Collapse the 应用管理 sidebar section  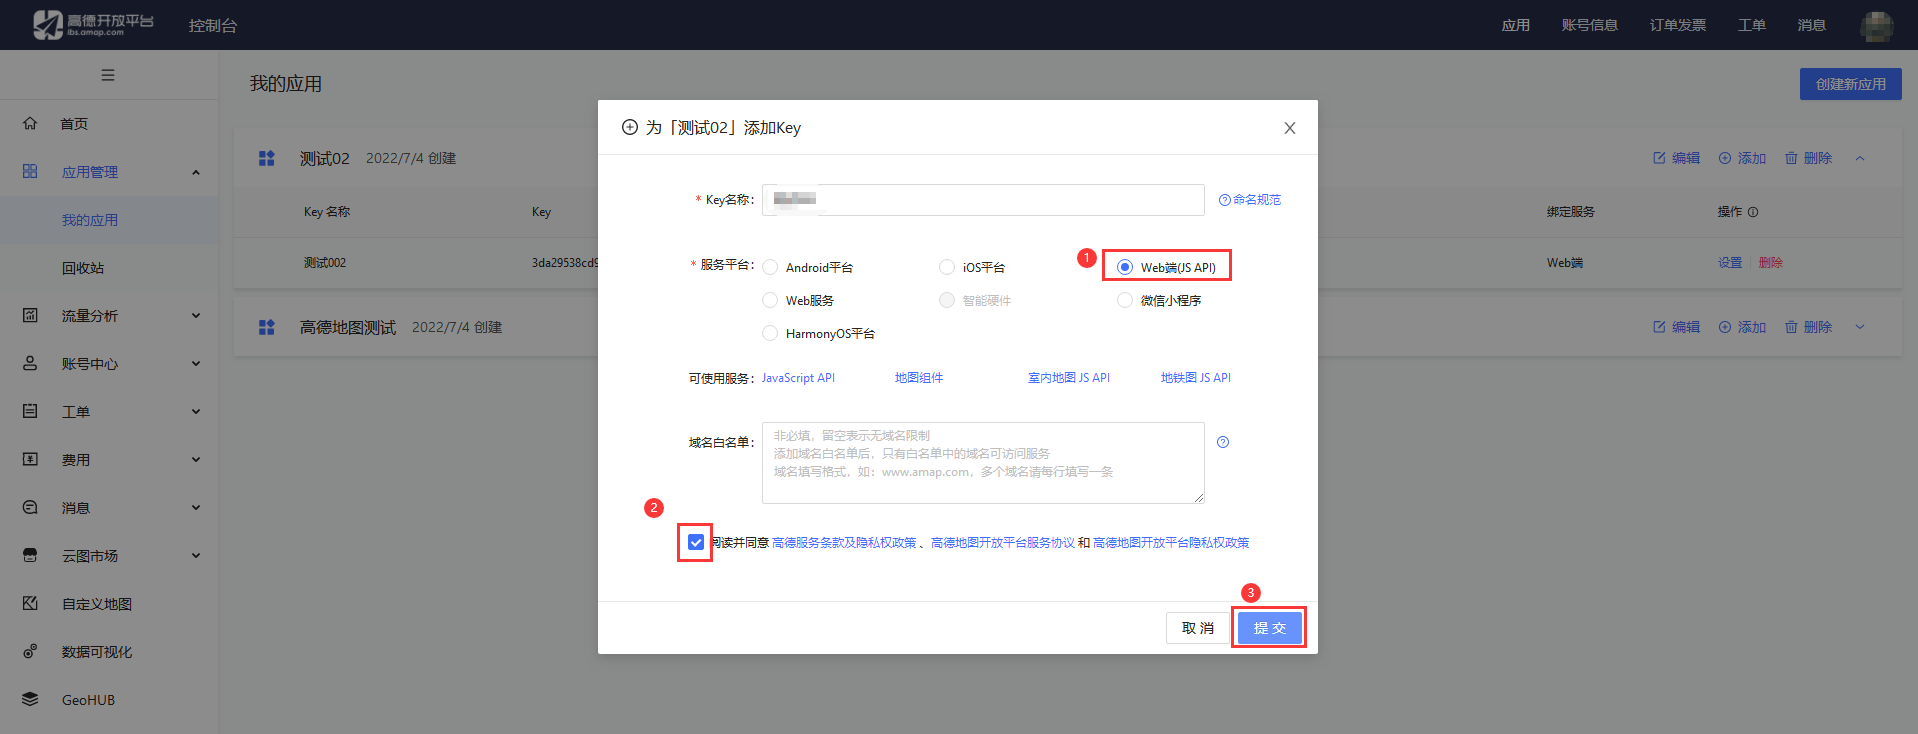[110, 172]
